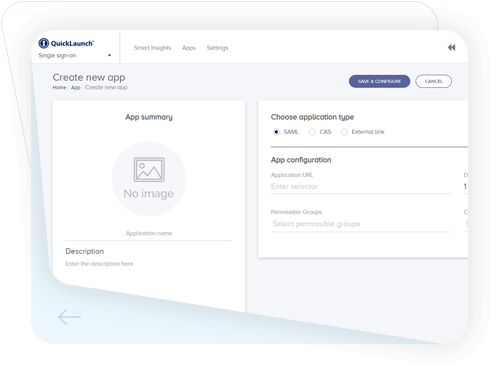The width and height of the screenshot is (497, 372).
Task: Open the Permissible Groups selector
Action: 361,224
